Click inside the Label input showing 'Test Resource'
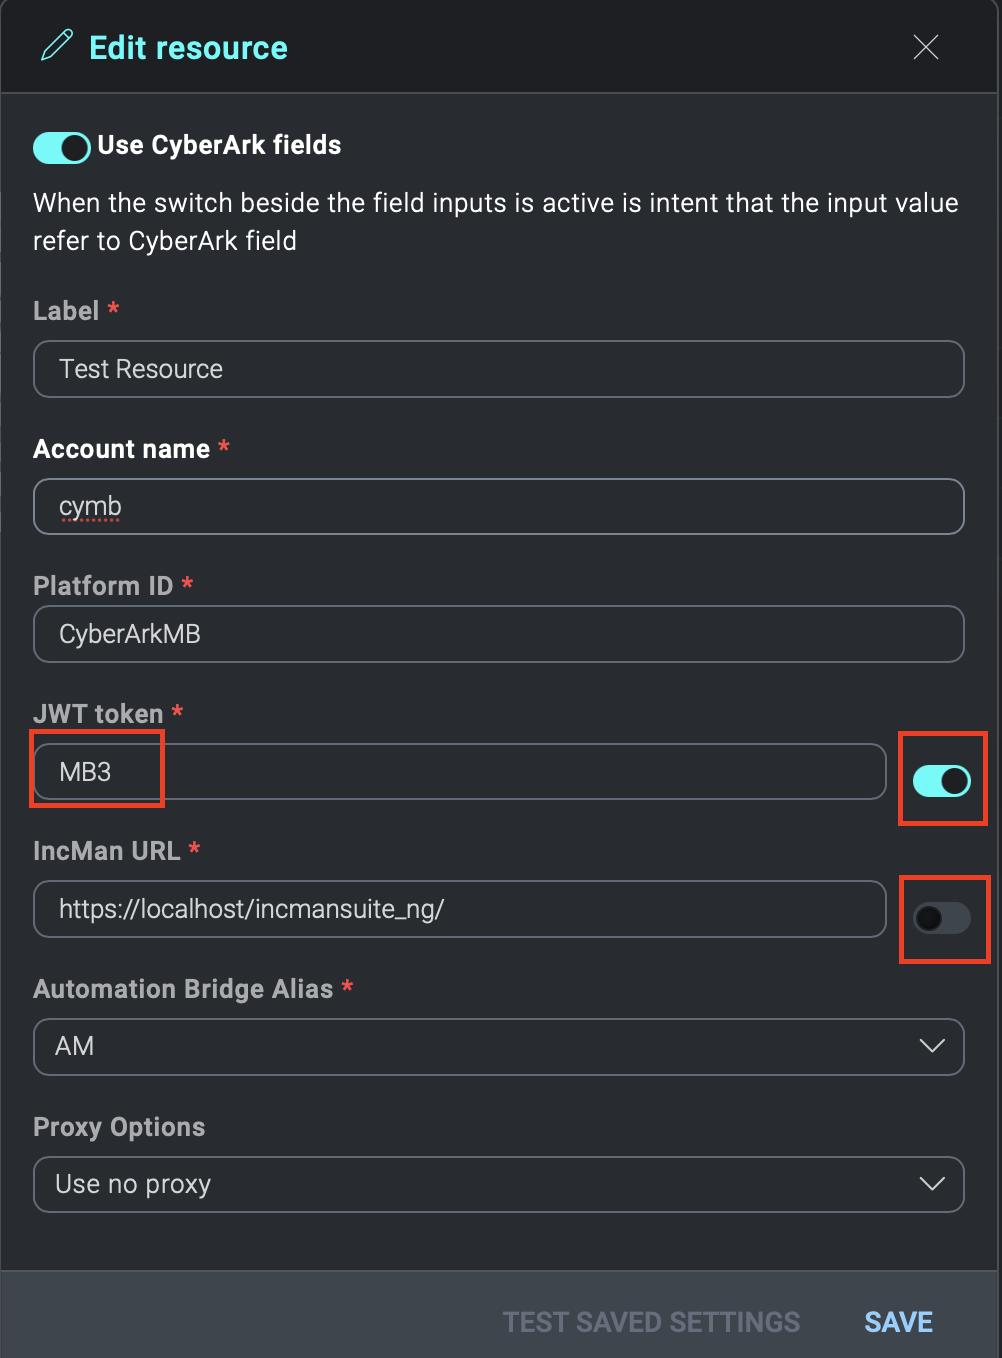 [x=499, y=369]
